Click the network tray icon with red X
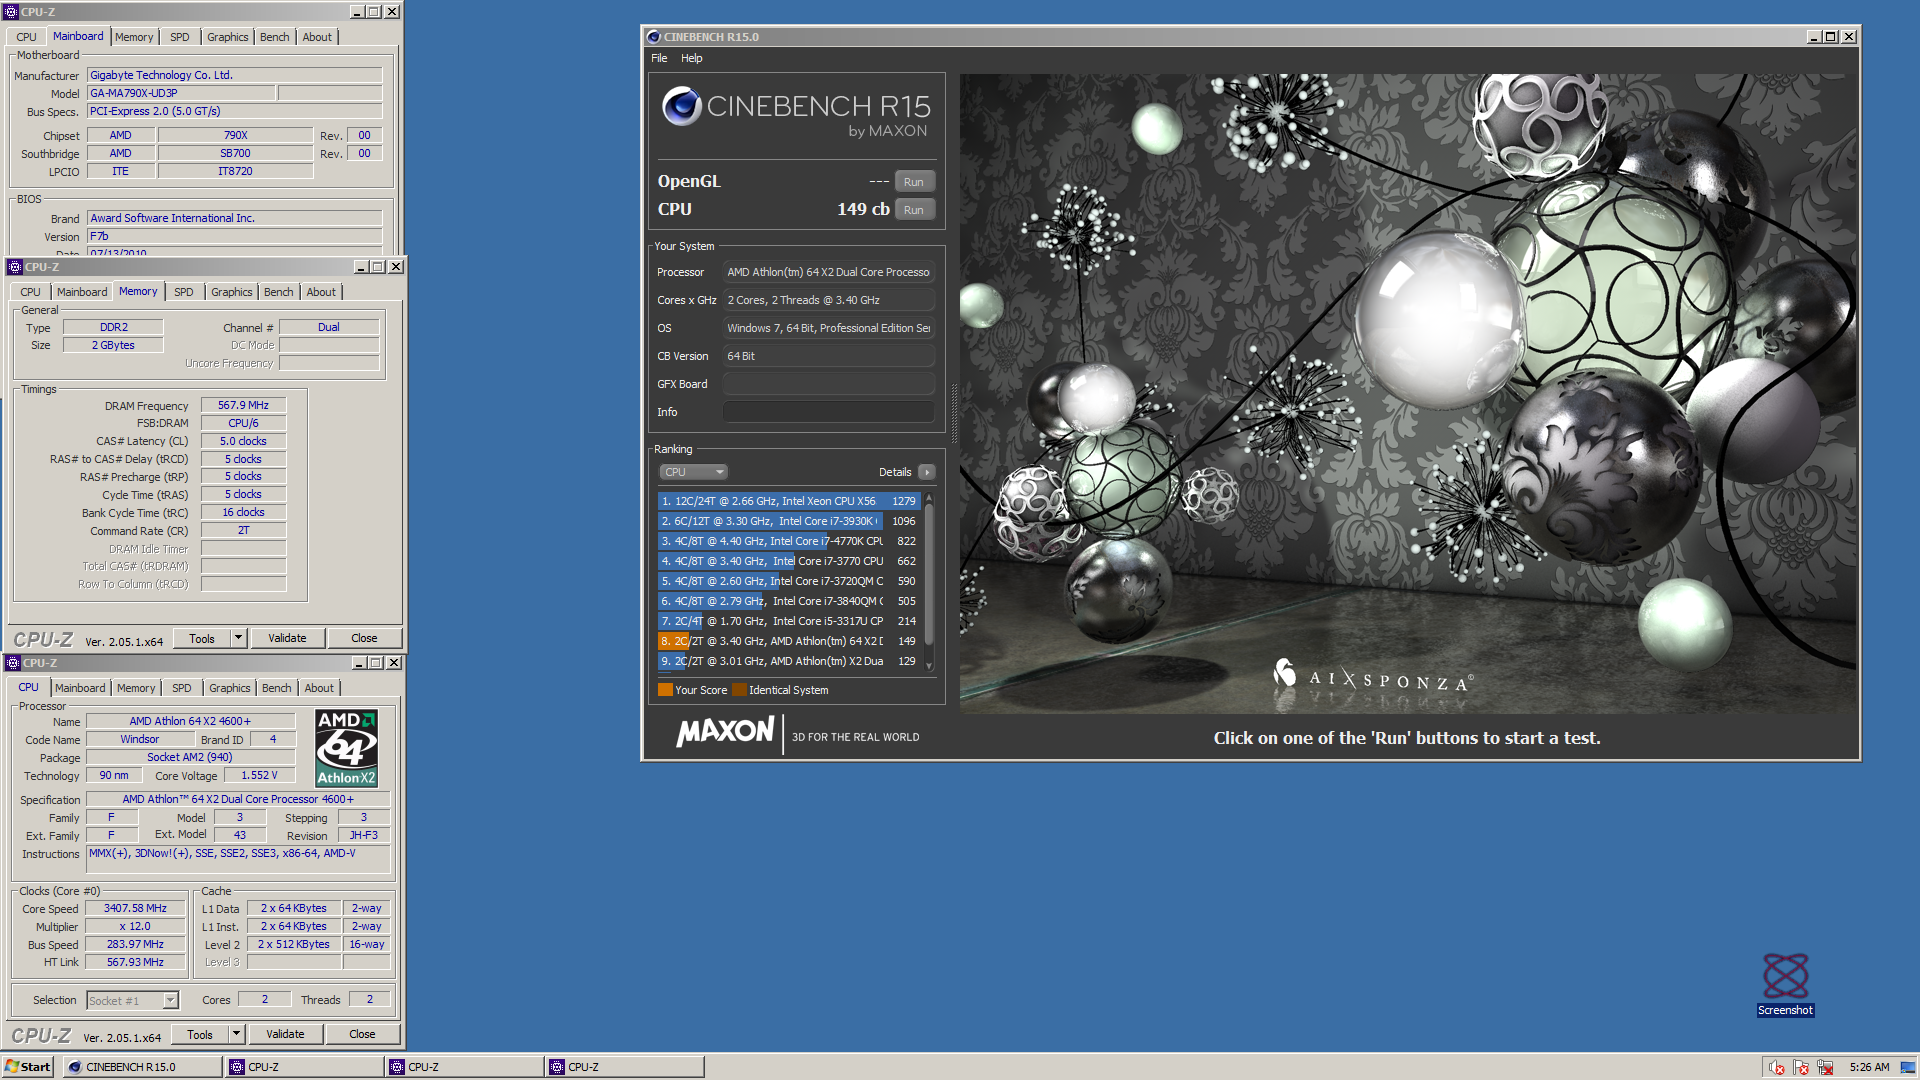1920x1080 pixels. point(1825,1067)
